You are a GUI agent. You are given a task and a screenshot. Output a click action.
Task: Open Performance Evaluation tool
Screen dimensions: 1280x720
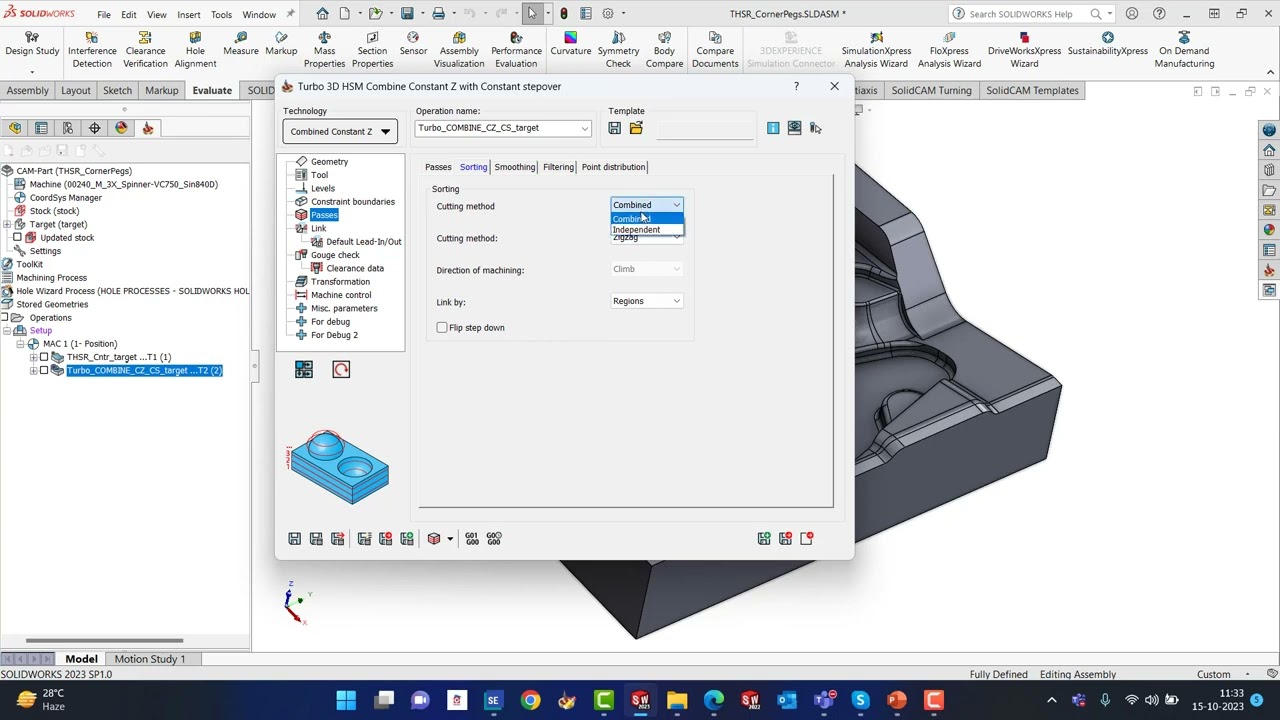pos(516,50)
